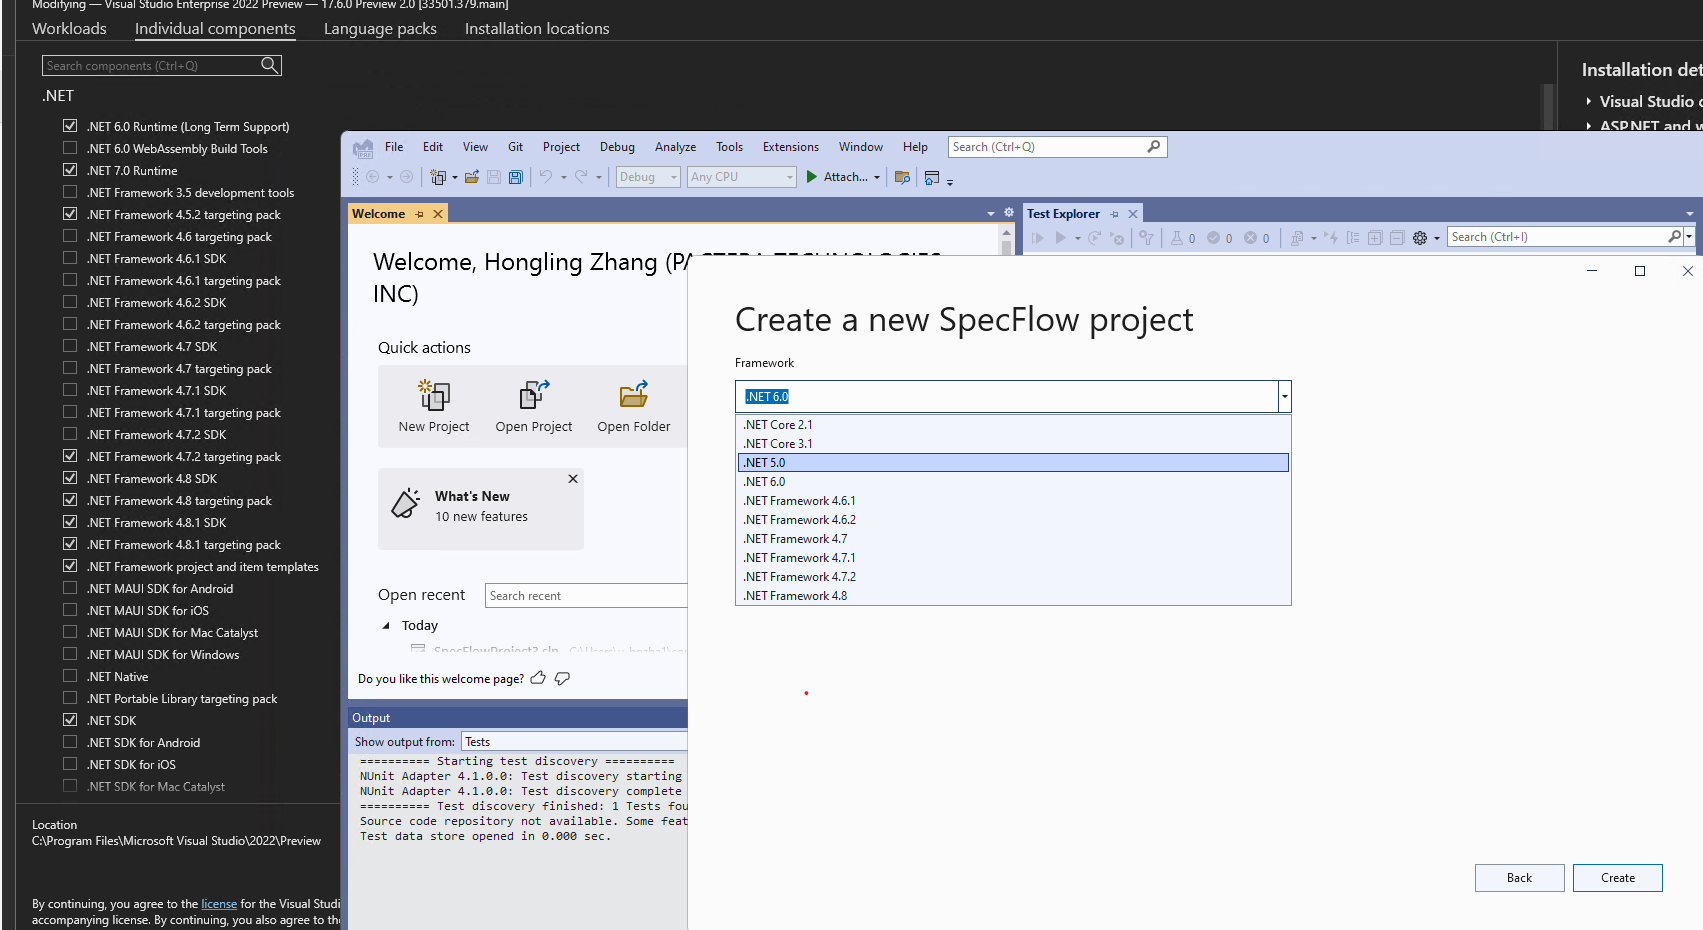Click the search magnifier in installer components box
Viewport: 1703px width, 930px height.
click(269, 65)
